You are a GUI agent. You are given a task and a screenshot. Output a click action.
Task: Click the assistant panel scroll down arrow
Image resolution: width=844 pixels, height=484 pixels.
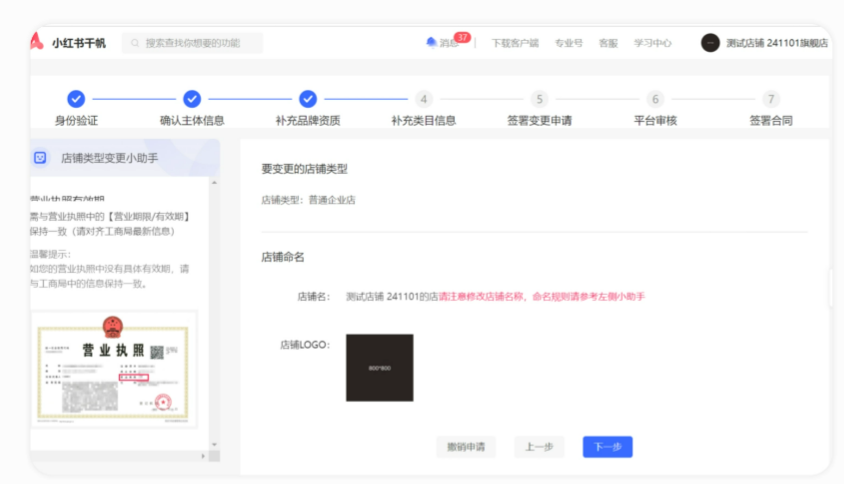pos(214,445)
